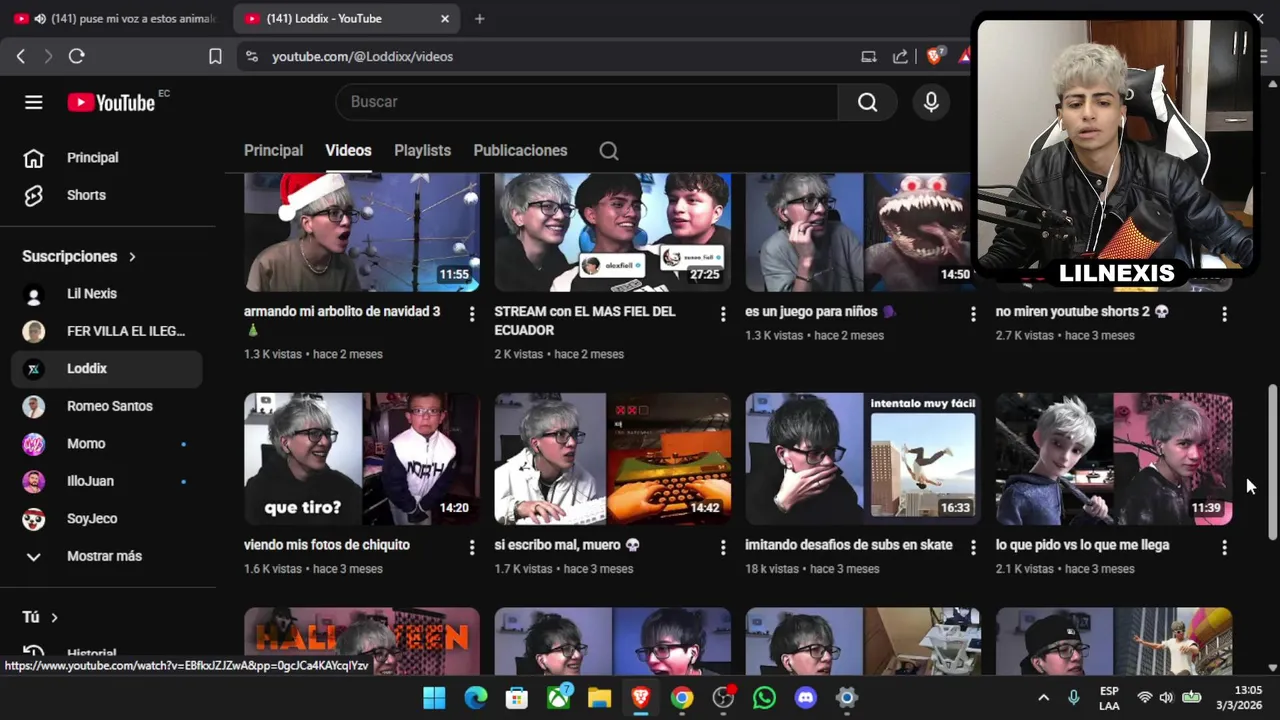Go to Principal in sidebar
Screen dimensions: 1280x720
[107, 158]
